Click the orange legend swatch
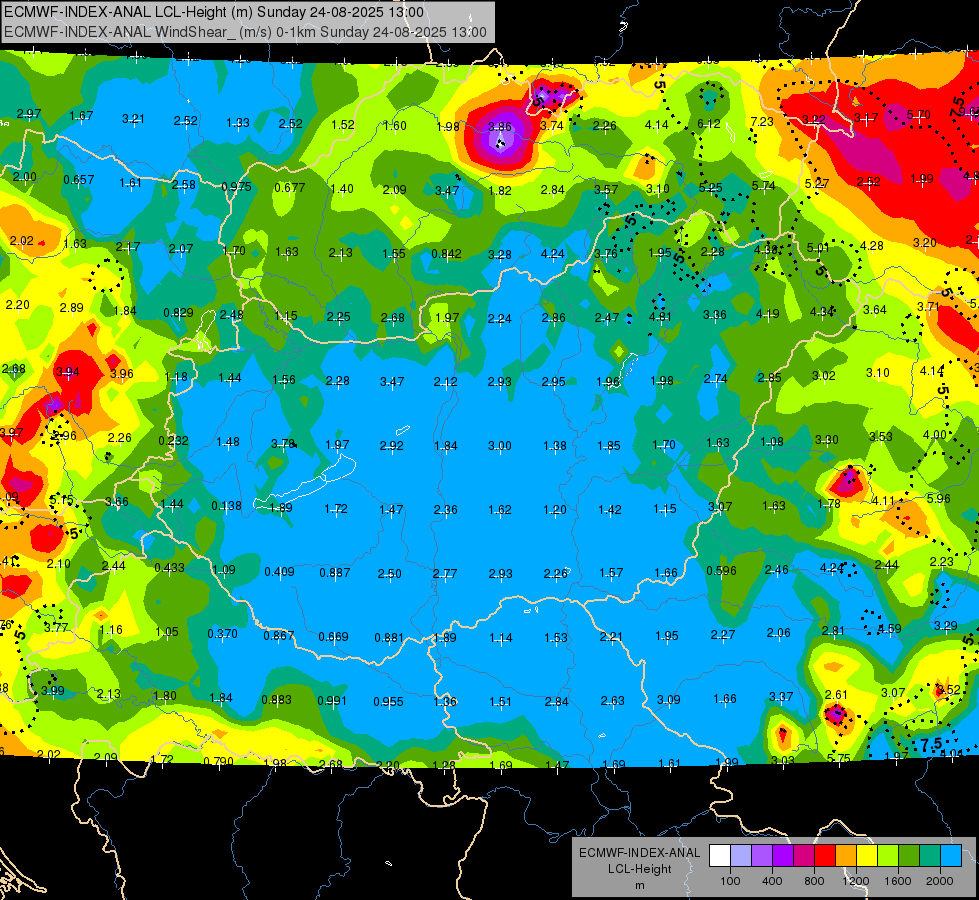Image resolution: width=979 pixels, height=900 pixels. point(846,856)
